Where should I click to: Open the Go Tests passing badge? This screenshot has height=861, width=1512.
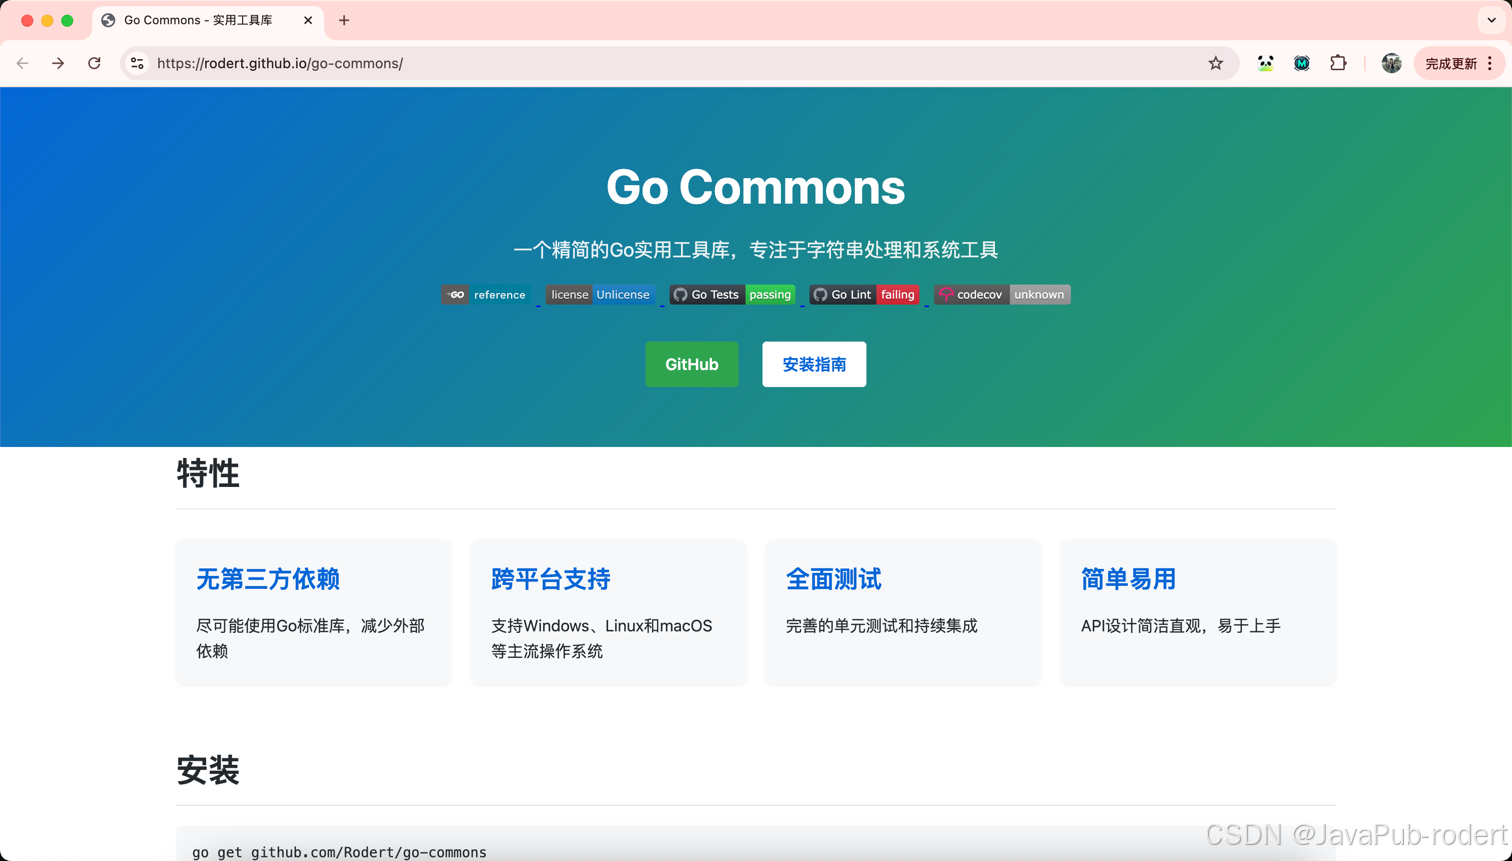click(732, 294)
